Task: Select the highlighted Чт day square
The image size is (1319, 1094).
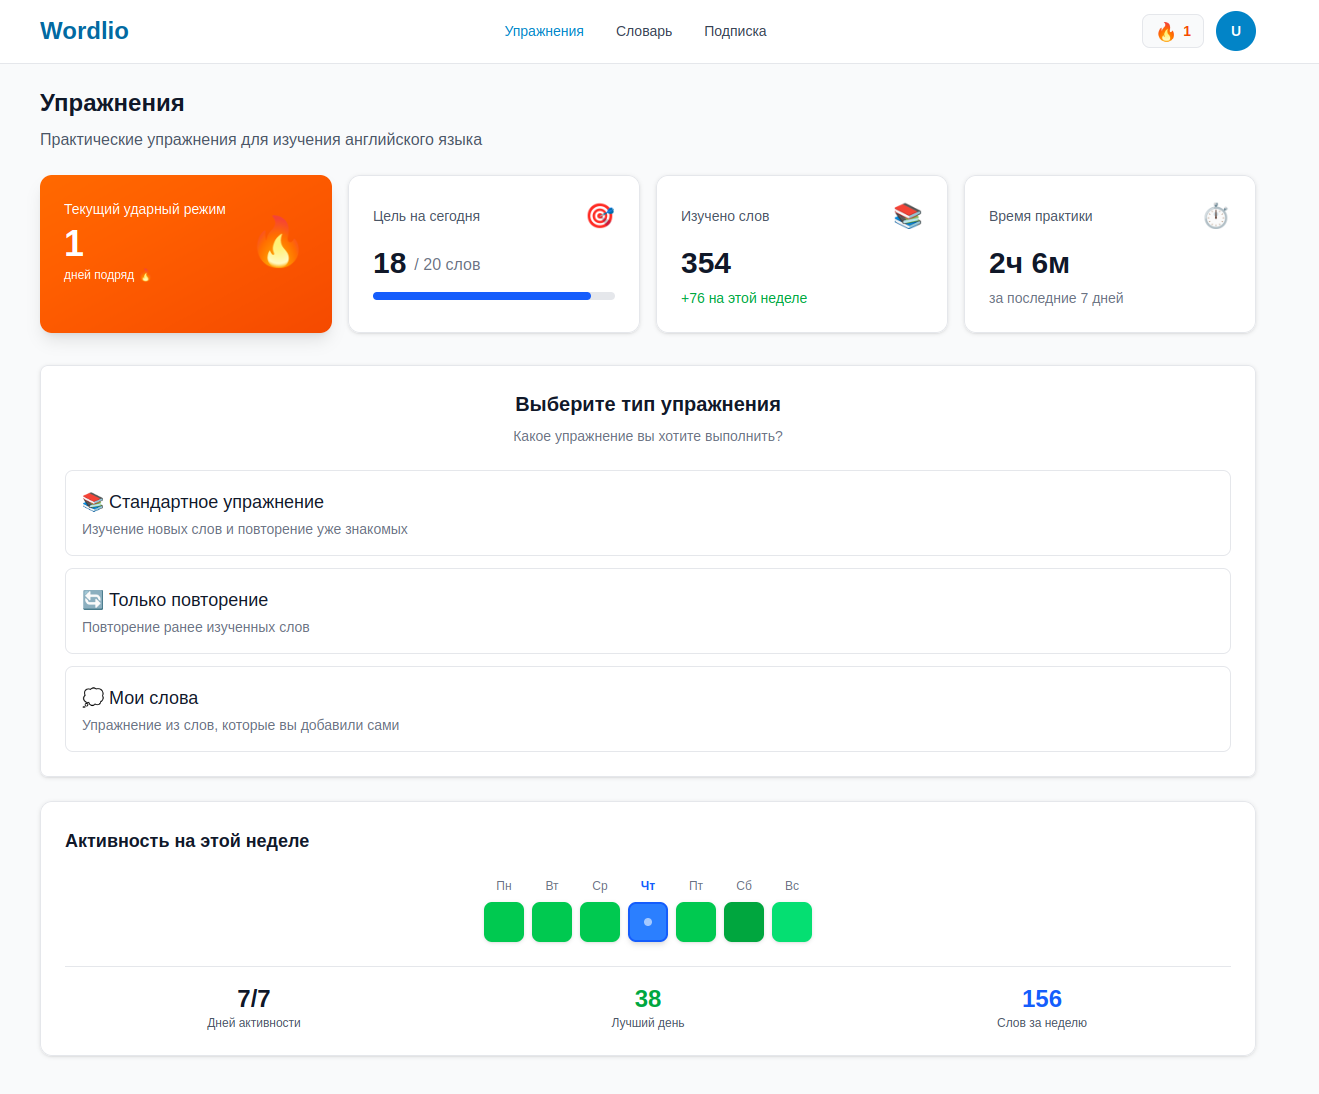Action: 647,921
